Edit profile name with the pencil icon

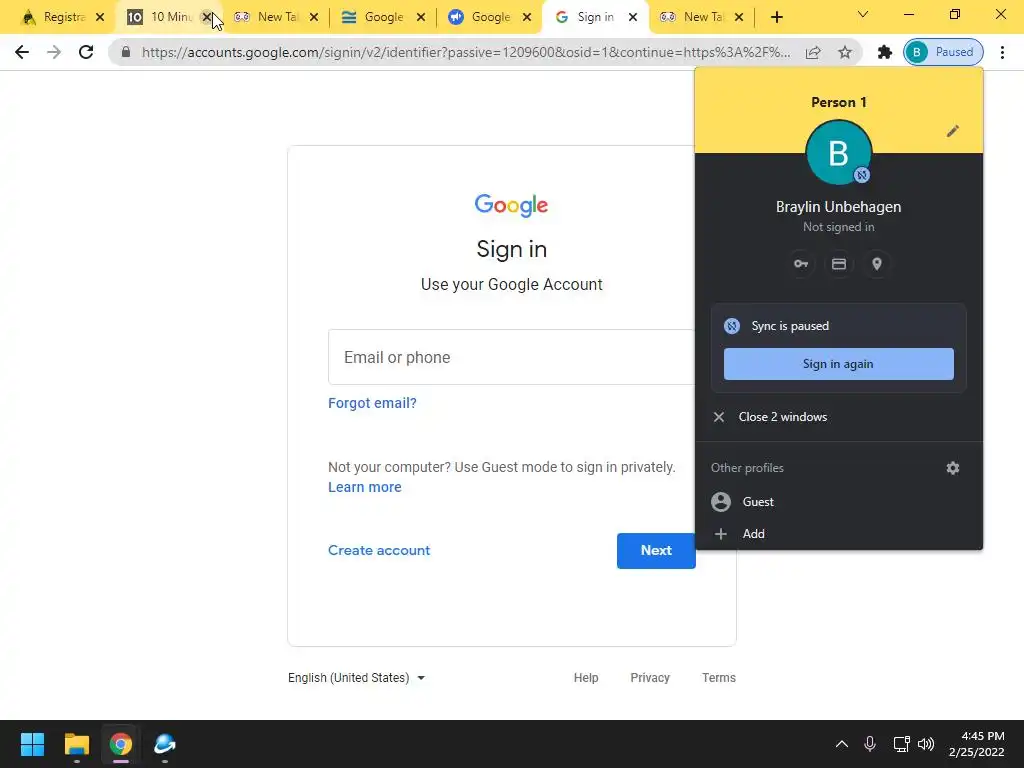point(953,131)
